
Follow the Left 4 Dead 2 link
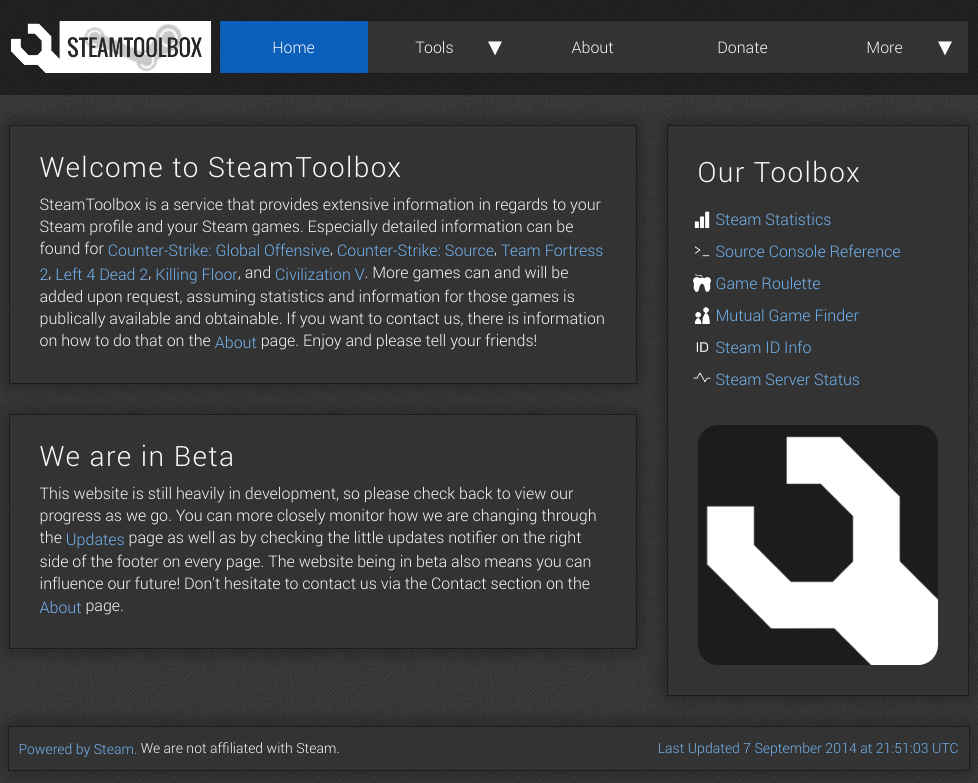point(102,274)
